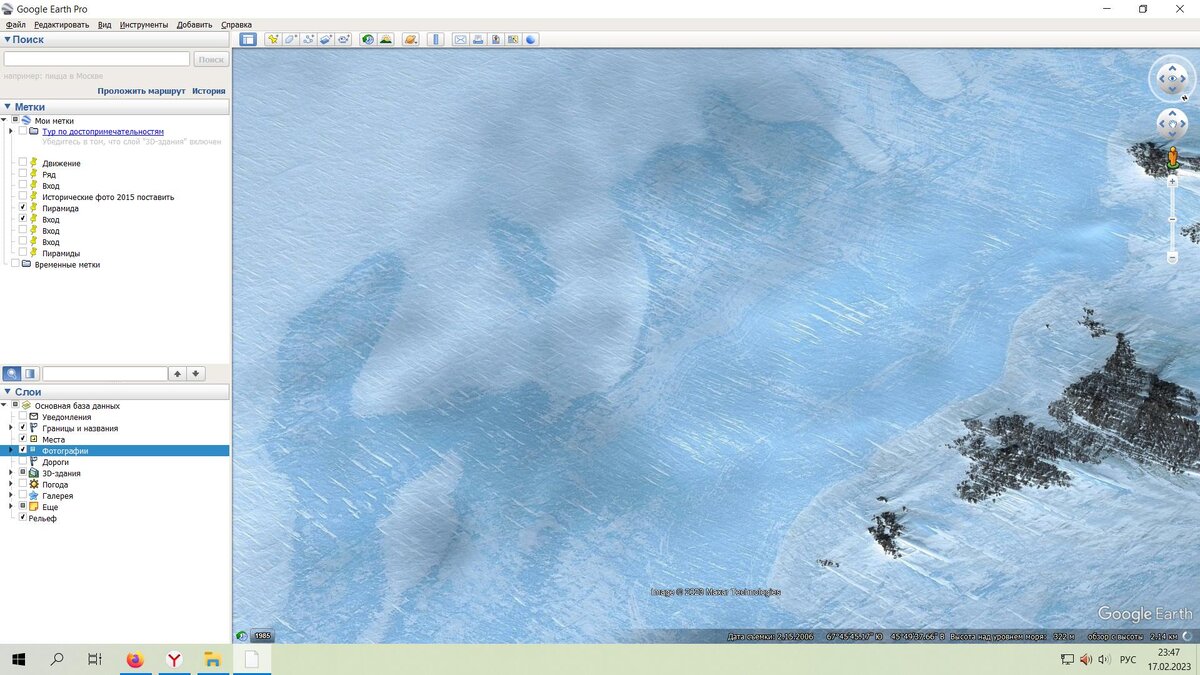Click the Save Image toolbar icon
This screenshot has height=675, width=1200.
(496, 39)
